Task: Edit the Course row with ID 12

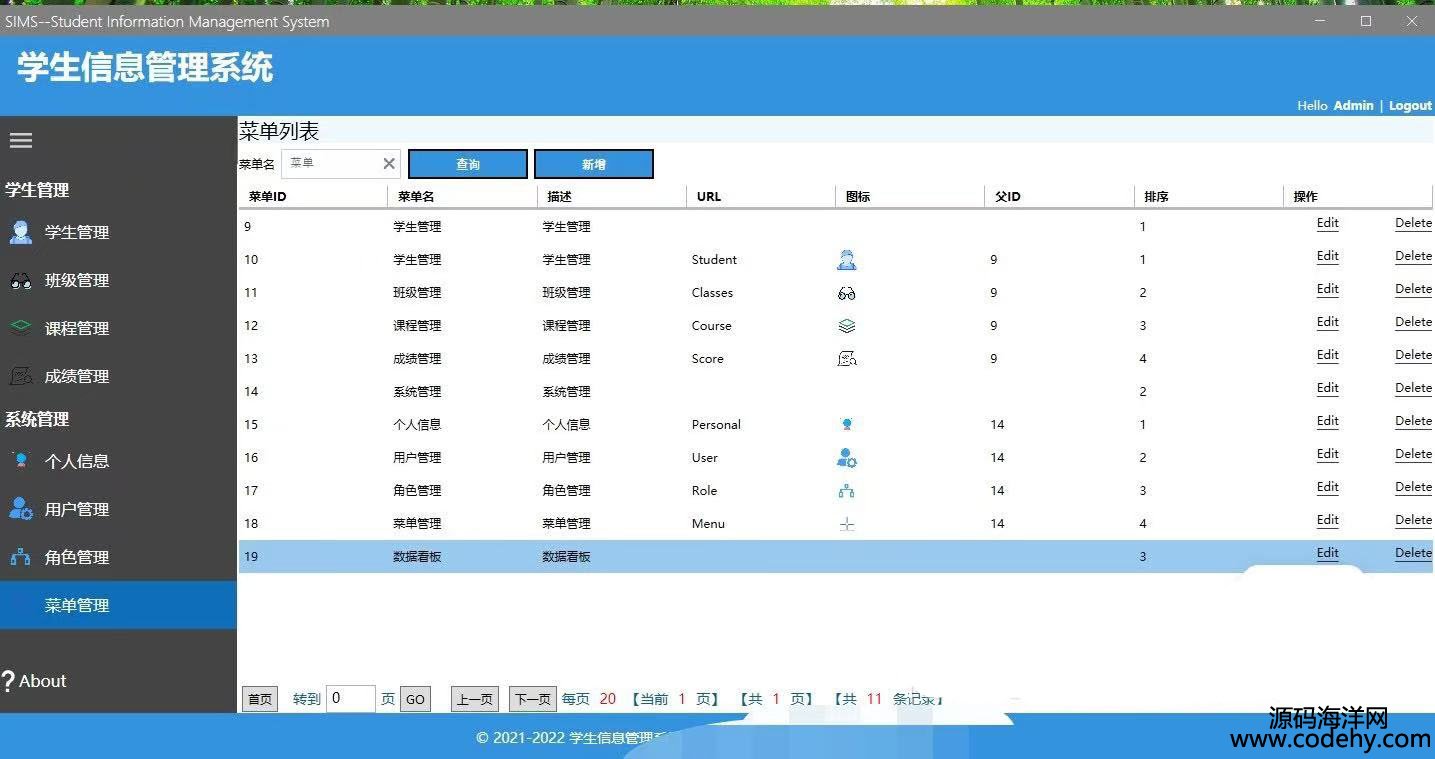Action: tap(1327, 323)
